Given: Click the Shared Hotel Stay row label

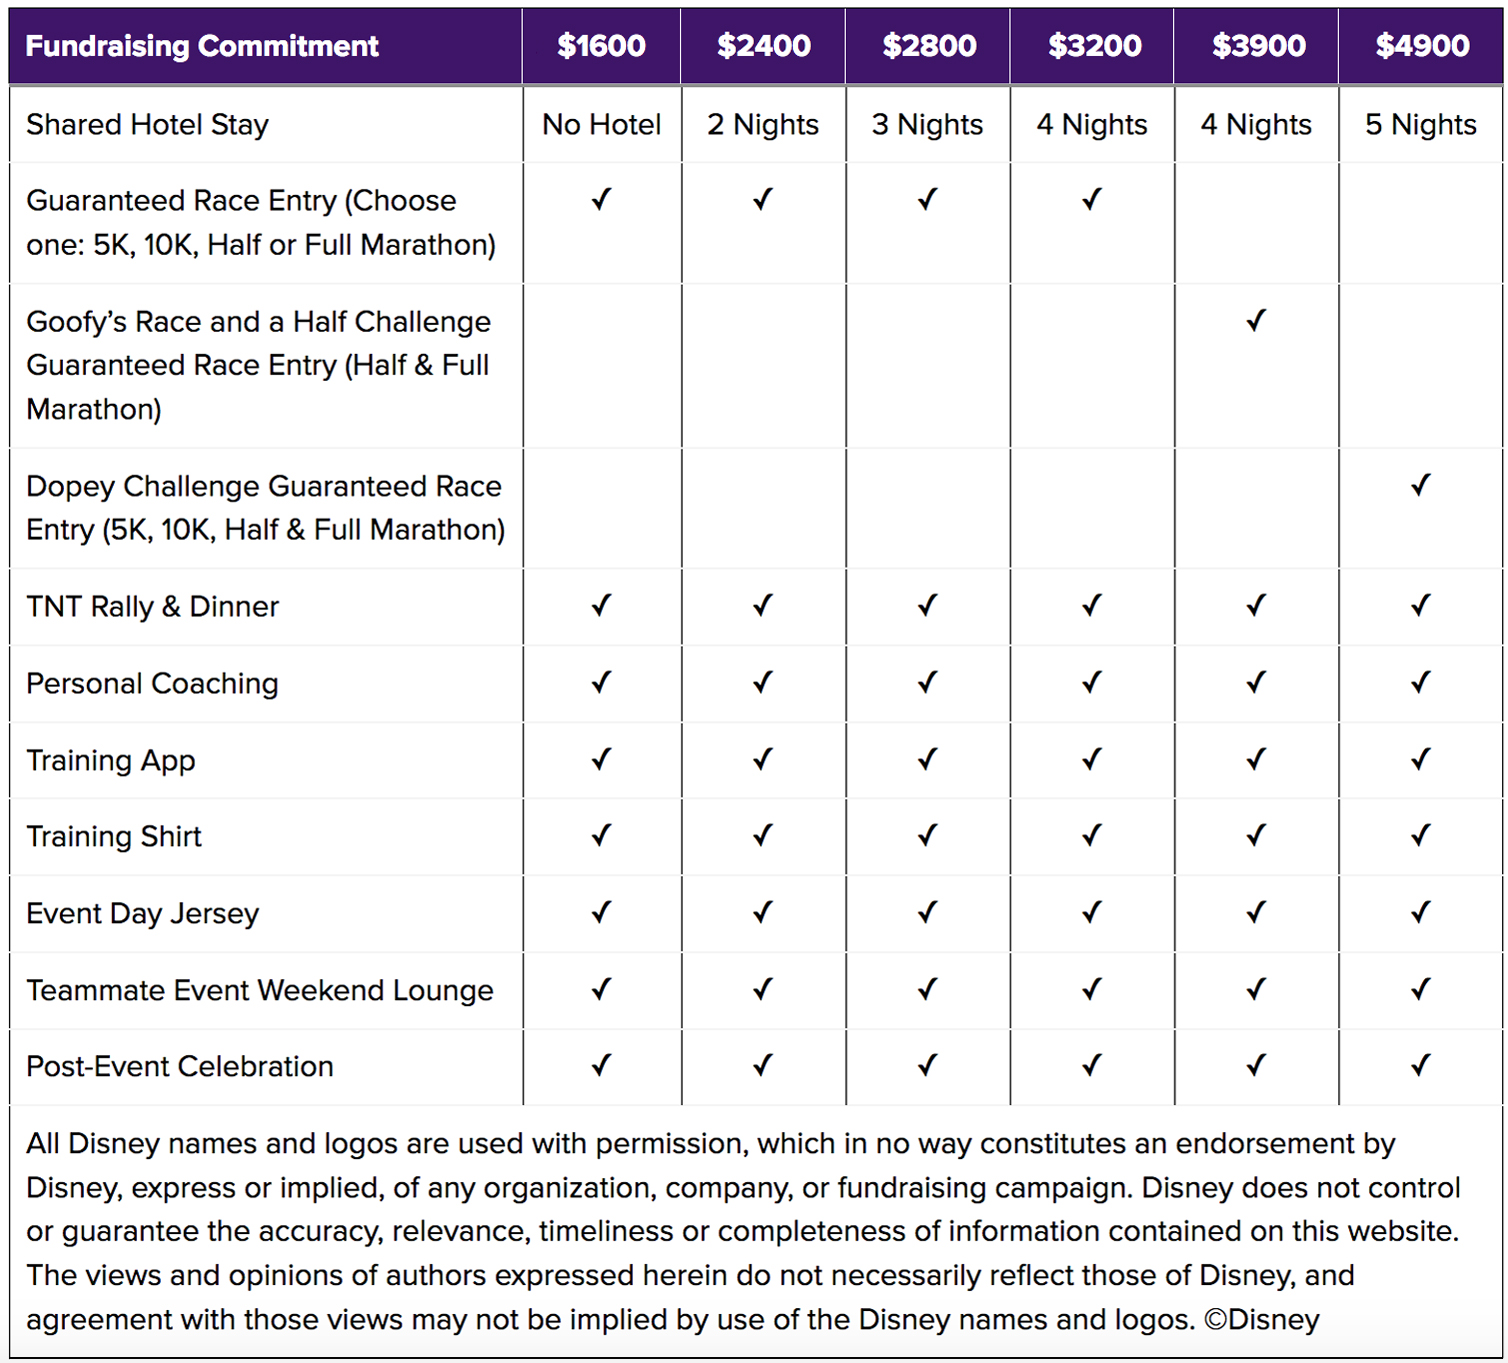Looking at the screenshot, I should 147,124.
